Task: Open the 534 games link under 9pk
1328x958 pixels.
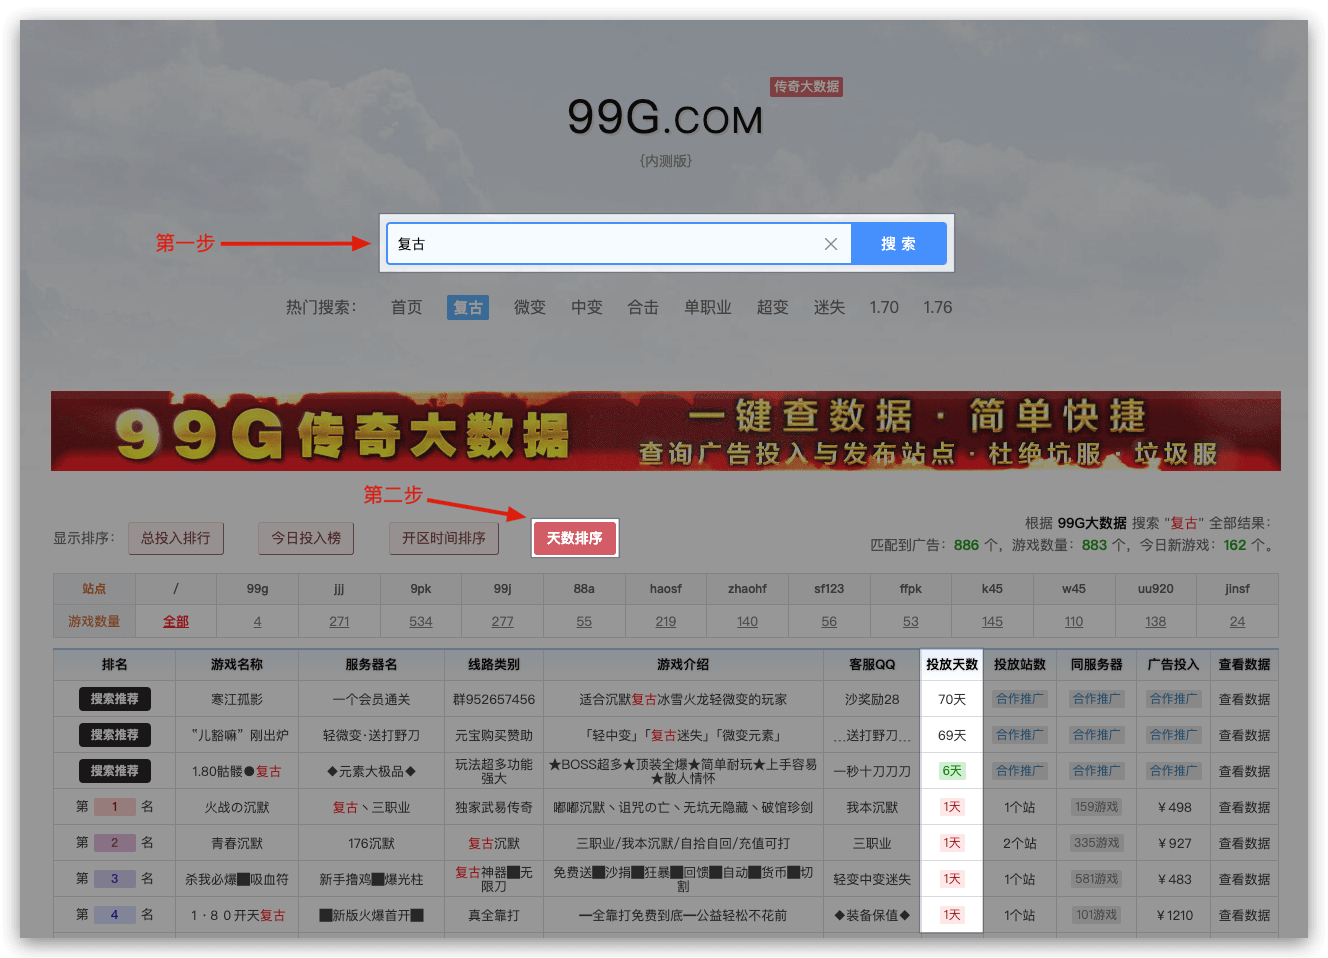Action: pos(421,622)
